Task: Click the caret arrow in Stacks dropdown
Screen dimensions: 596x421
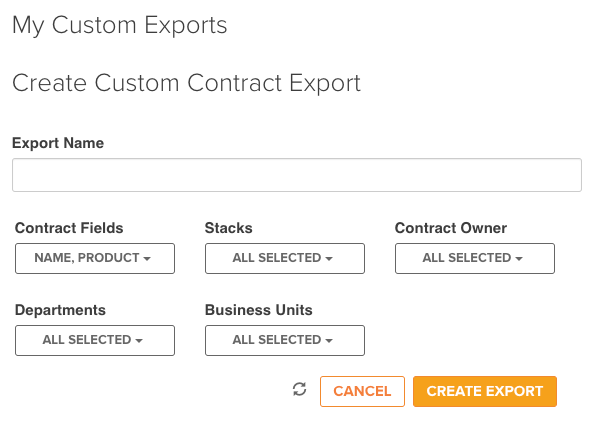Action: [329, 259]
